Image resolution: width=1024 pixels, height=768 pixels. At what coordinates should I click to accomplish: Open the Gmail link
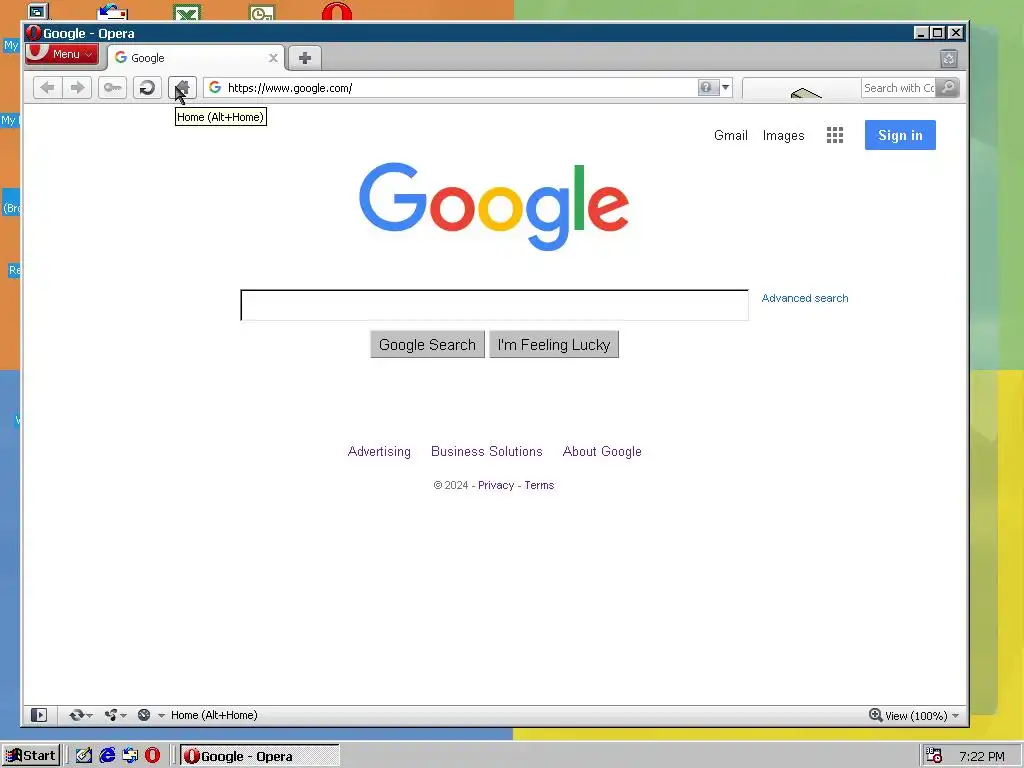click(x=731, y=135)
